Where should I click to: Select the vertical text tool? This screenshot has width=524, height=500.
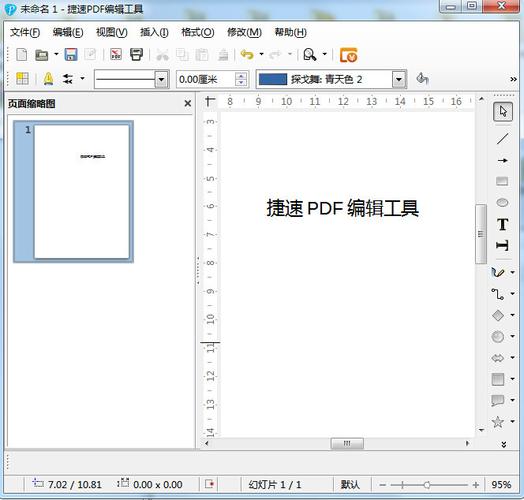[502, 246]
